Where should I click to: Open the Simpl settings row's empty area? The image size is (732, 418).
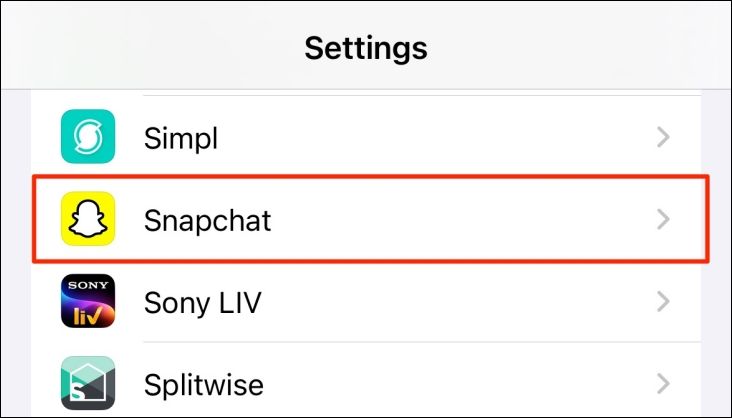point(430,138)
